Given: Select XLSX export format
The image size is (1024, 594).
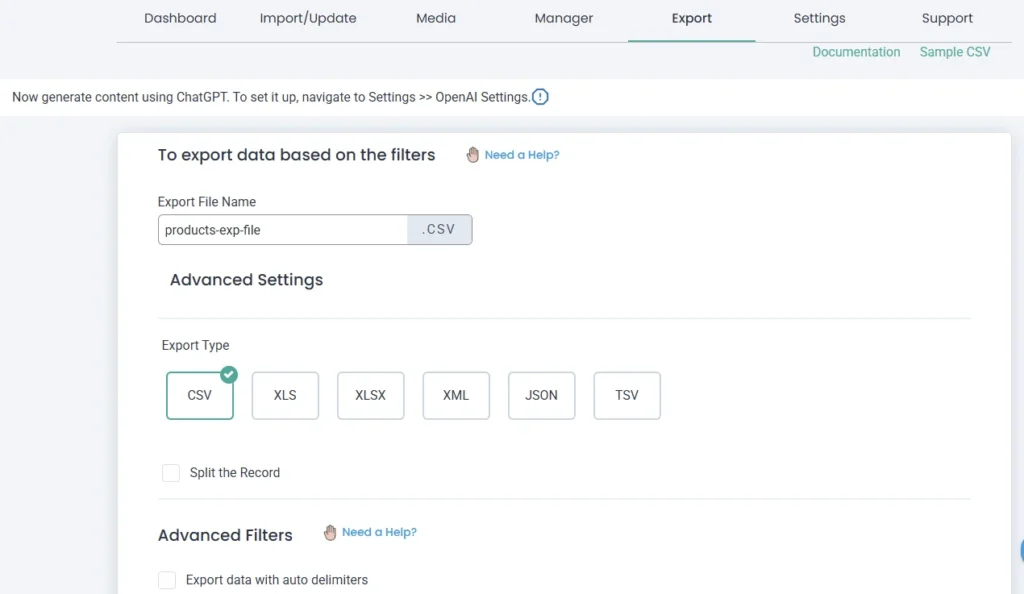Looking at the screenshot, I should [370, 395].
